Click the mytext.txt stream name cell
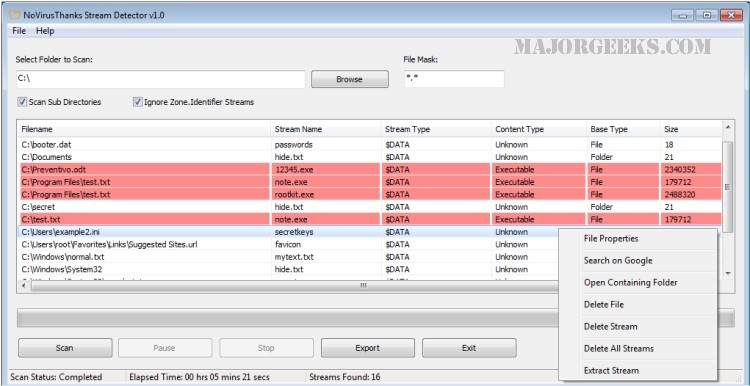This screenshot has width=750, height=386. coord(294,257)
